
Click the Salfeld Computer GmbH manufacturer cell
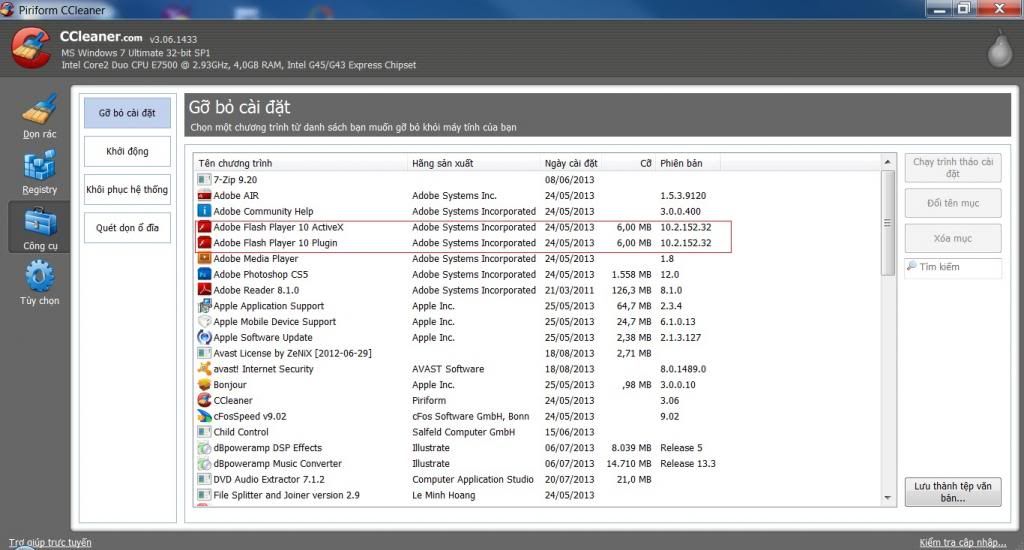coord(463,432)
